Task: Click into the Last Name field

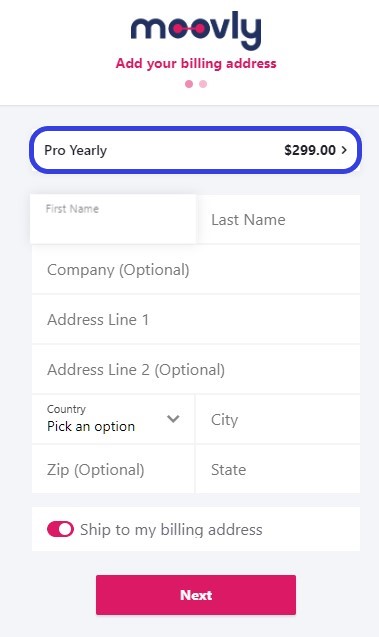Action: pyautogui.click(x=278, y=219)
